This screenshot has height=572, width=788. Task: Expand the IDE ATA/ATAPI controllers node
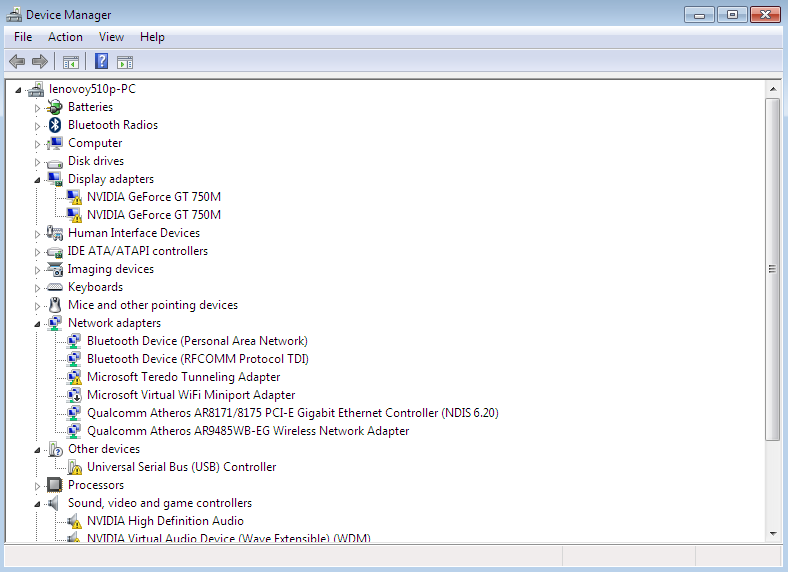(x=37, y=252)
